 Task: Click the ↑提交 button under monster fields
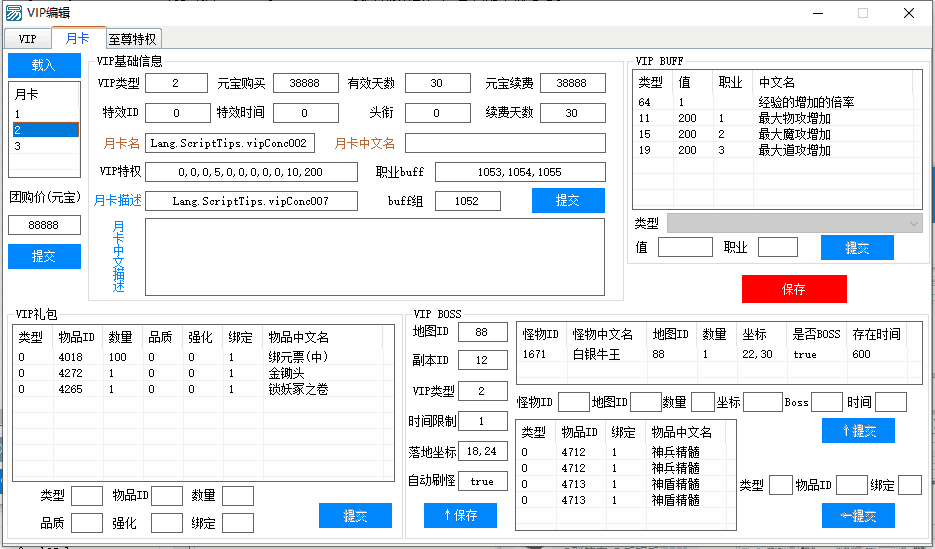857,431
